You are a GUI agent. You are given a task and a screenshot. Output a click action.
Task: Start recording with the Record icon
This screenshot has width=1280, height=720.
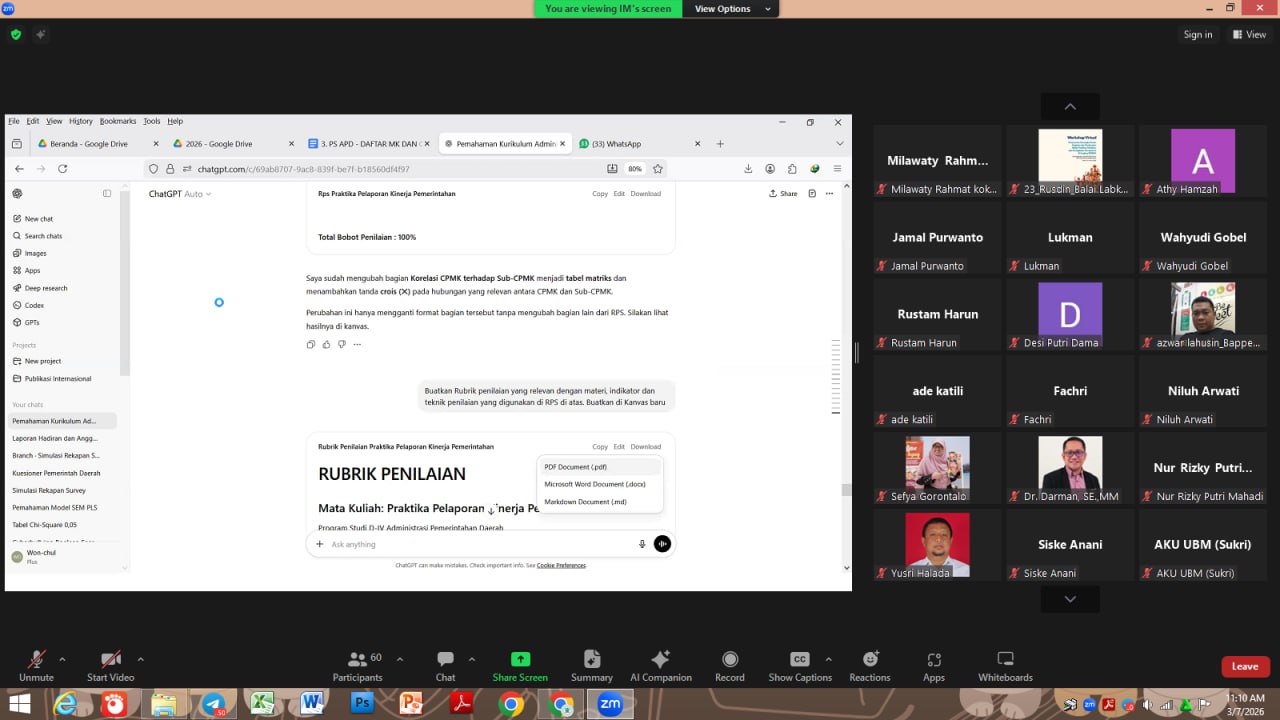(730, 665)
